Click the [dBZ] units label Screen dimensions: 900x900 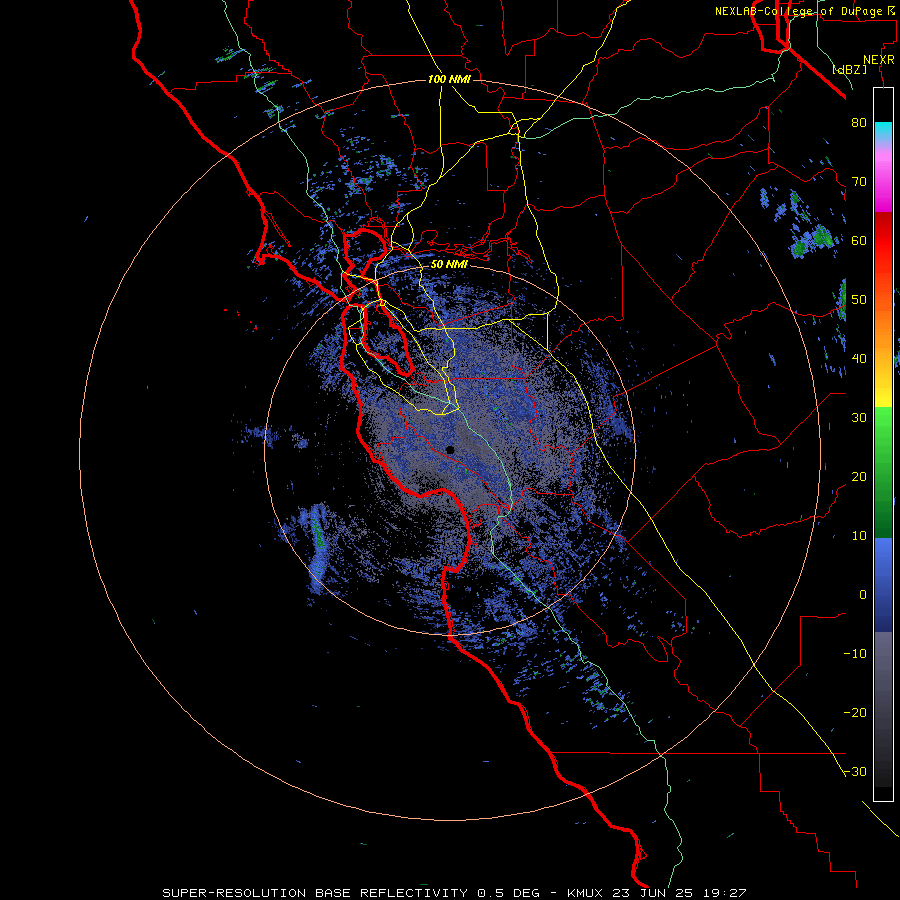pyautogui.click(x=849, y=69)
